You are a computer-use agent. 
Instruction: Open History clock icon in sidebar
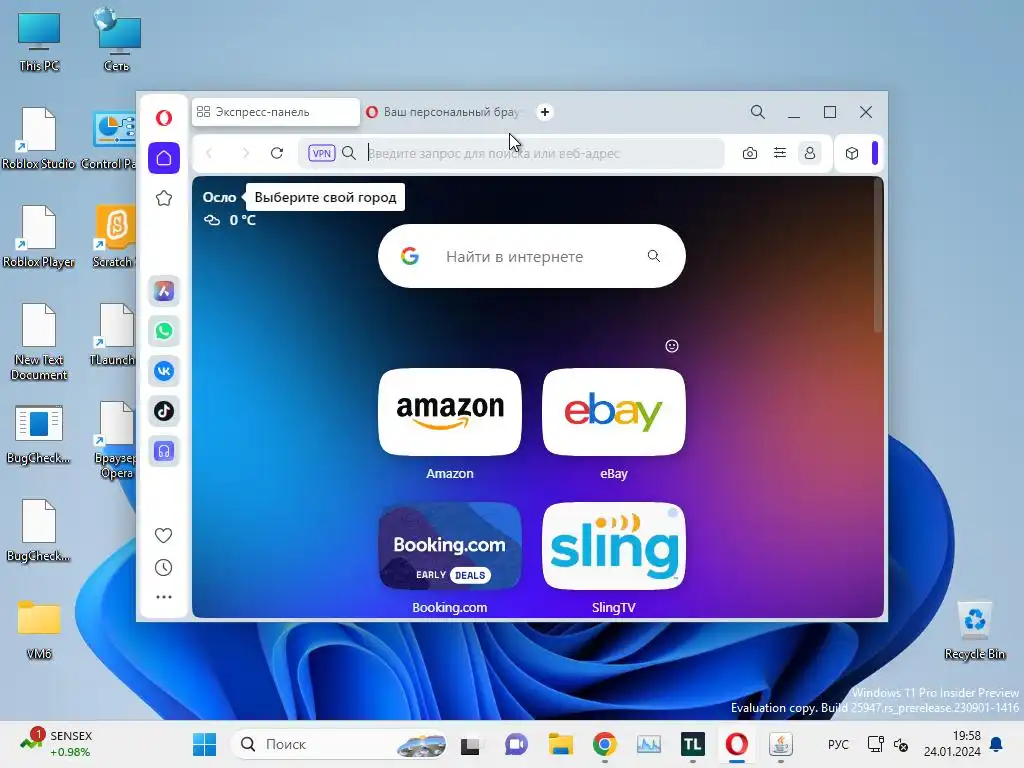point(163,568)
